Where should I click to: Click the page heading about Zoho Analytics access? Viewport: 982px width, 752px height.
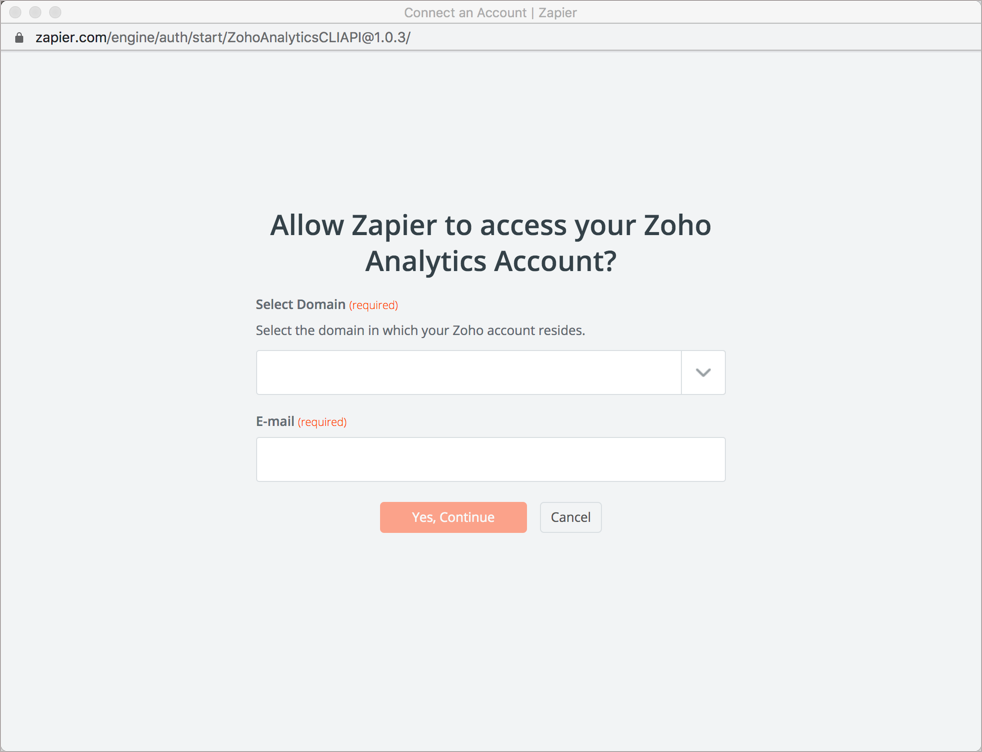(490, 242)
